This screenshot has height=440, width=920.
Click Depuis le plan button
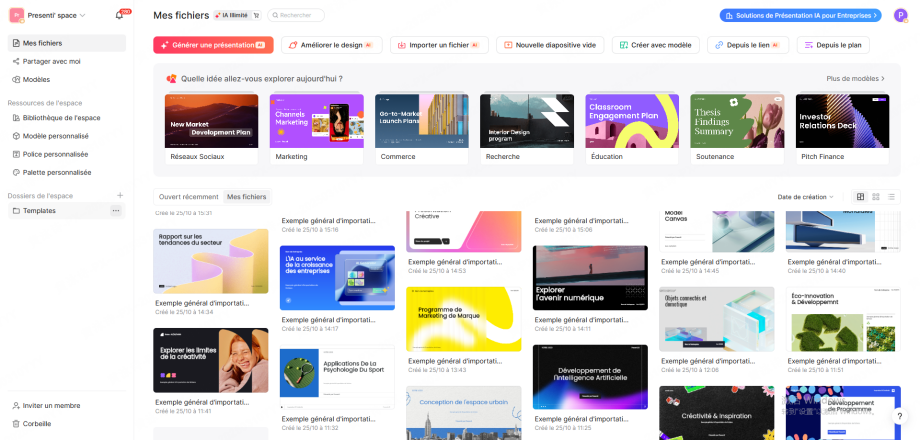[832, 45]
